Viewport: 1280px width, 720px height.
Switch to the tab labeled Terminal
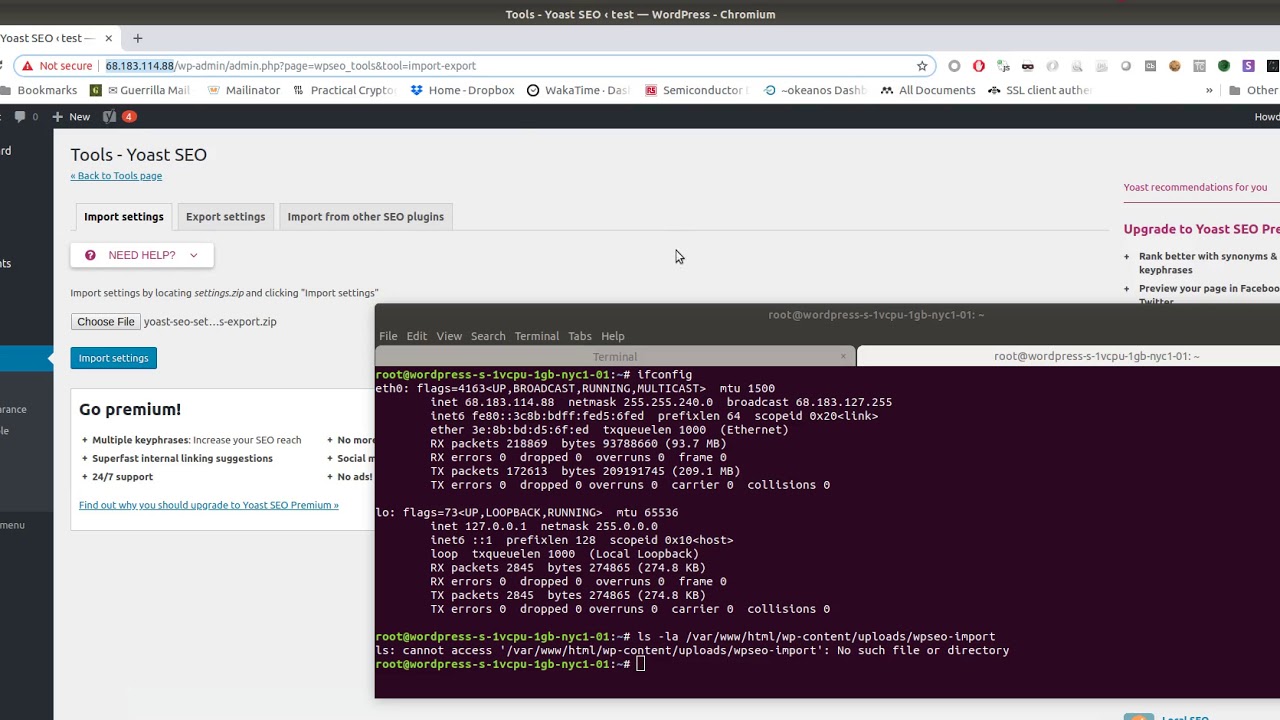[x=615, y=357]
